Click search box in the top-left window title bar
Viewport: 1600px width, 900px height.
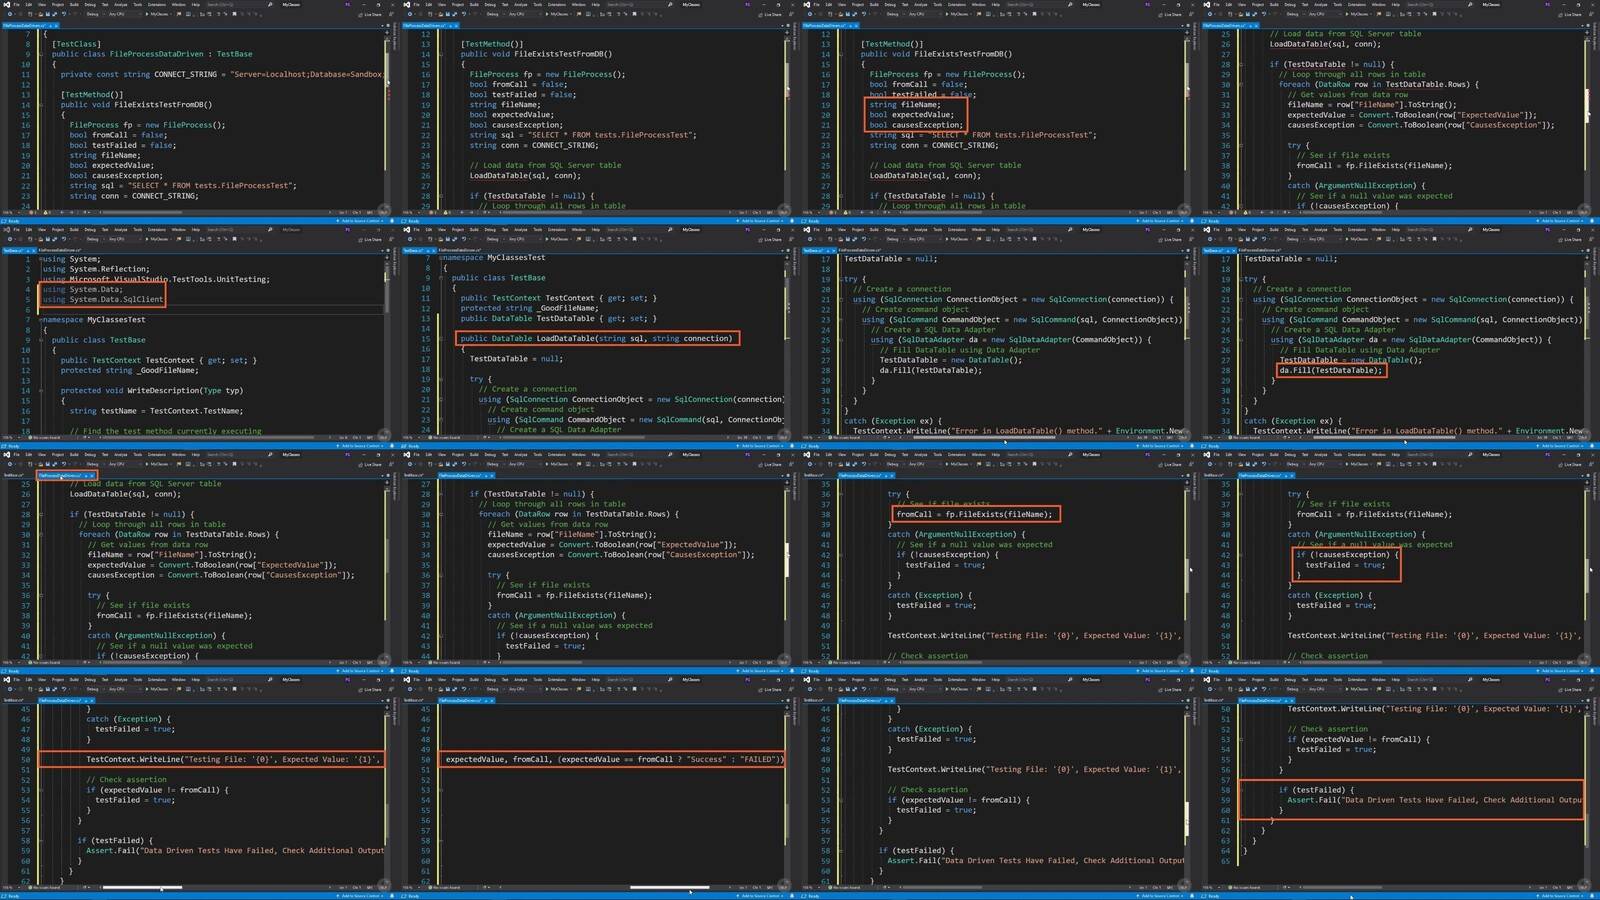pos(220,5)
